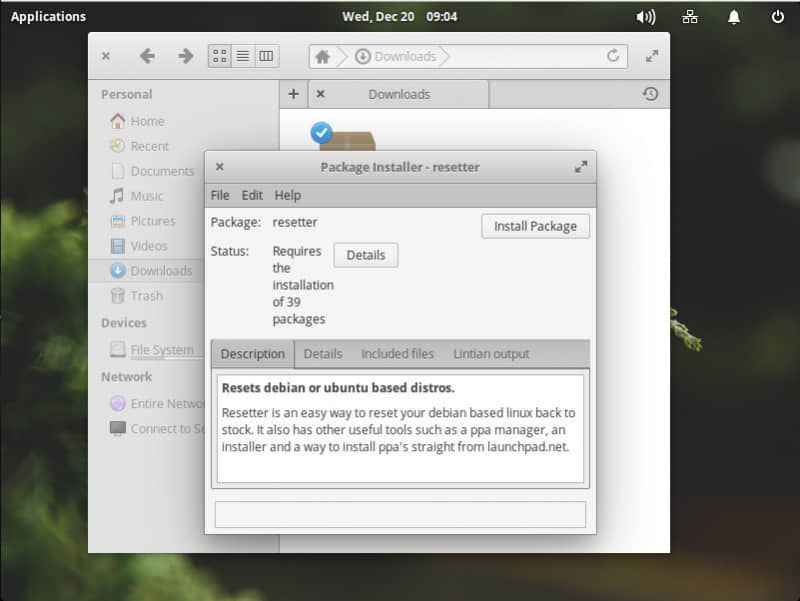This screenshot has height=601, width=800.
Task: Click the Install Package button
Action: pyautogui.click(x=535, y=226)
